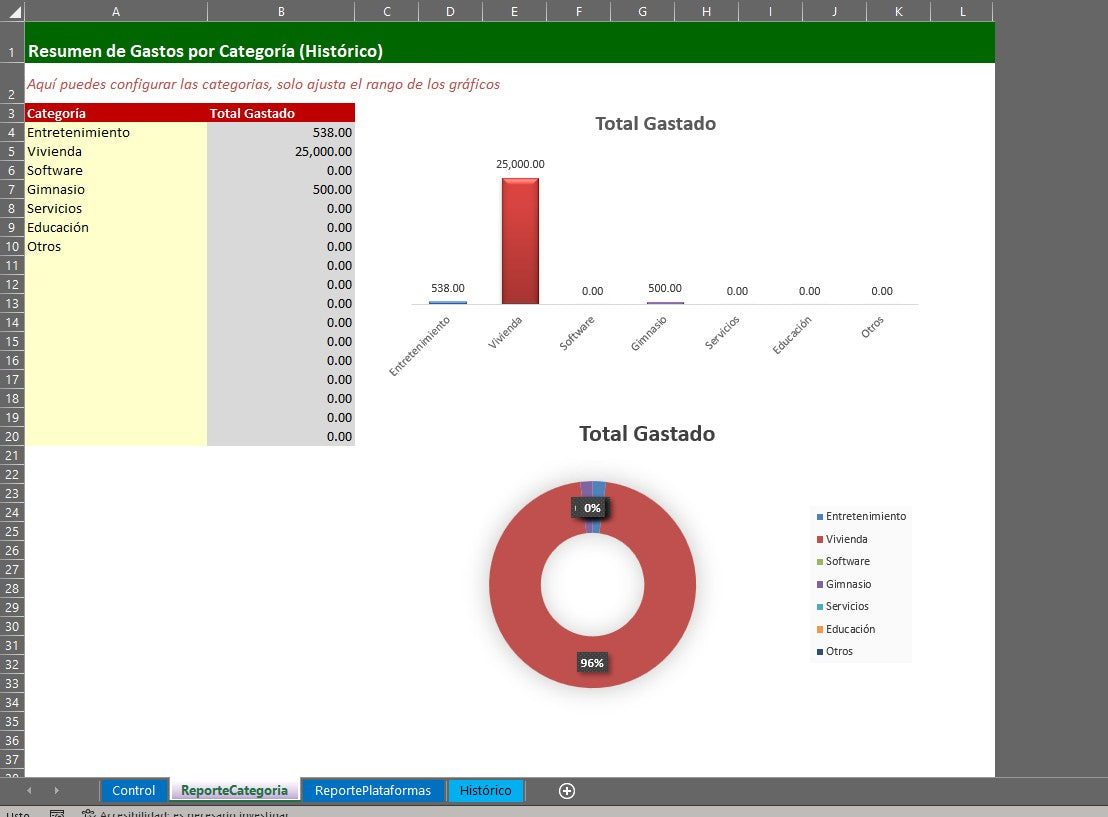Select the Vivienda category cell

pos(116,151)
